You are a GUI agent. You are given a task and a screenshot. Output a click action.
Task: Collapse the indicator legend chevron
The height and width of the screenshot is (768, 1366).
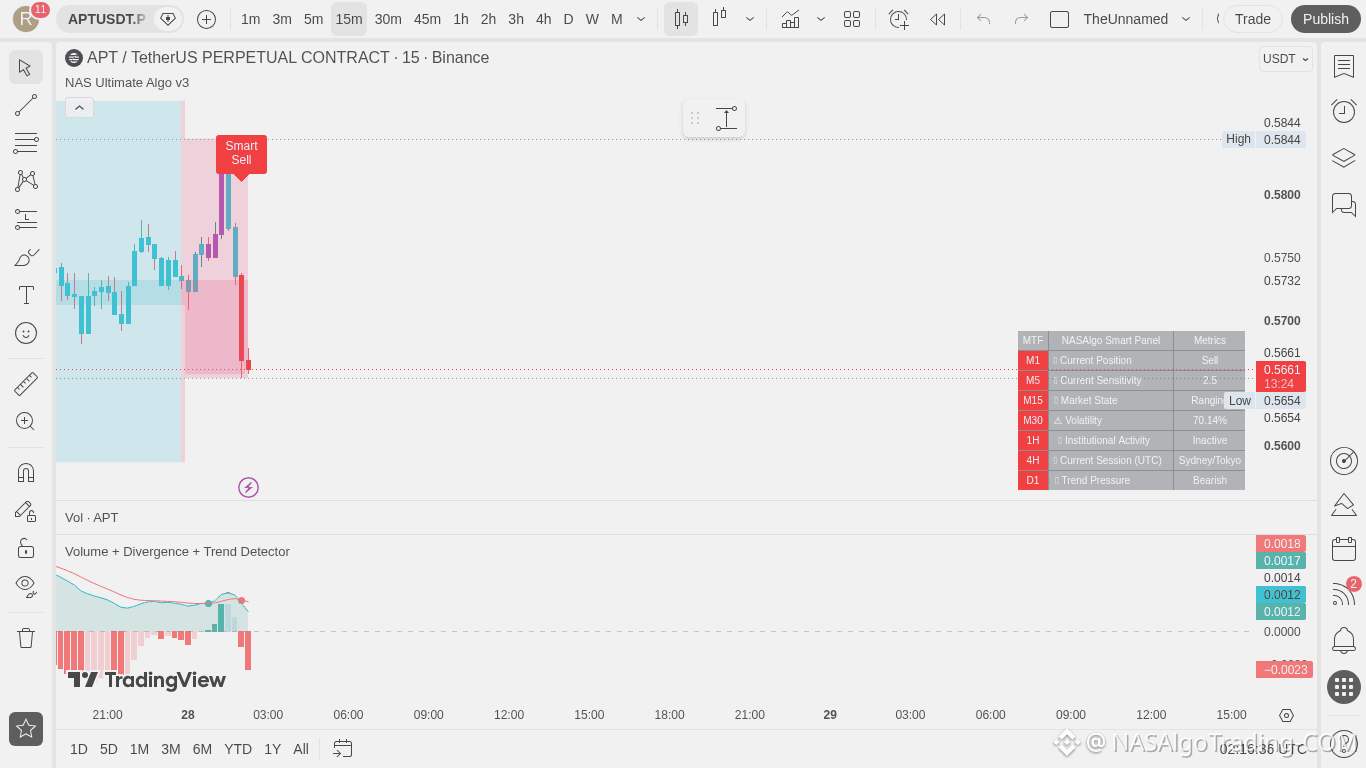click(x=80, y=108)
